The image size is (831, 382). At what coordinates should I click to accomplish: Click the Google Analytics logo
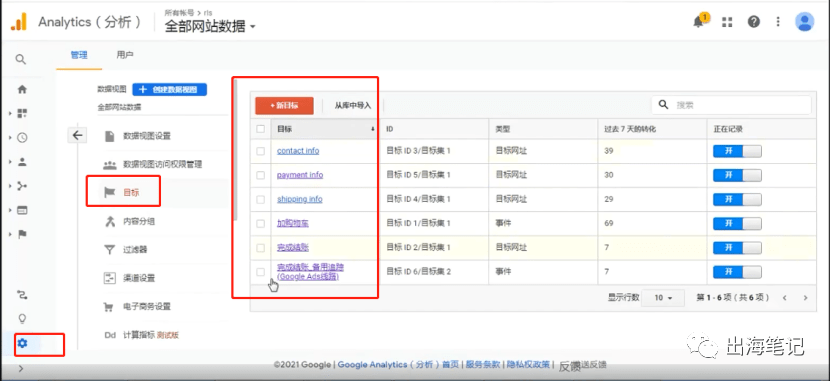point(19,22)
